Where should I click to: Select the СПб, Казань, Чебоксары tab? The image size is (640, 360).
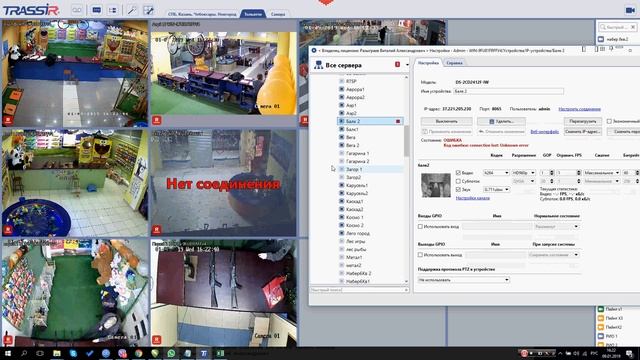point(202,14)
